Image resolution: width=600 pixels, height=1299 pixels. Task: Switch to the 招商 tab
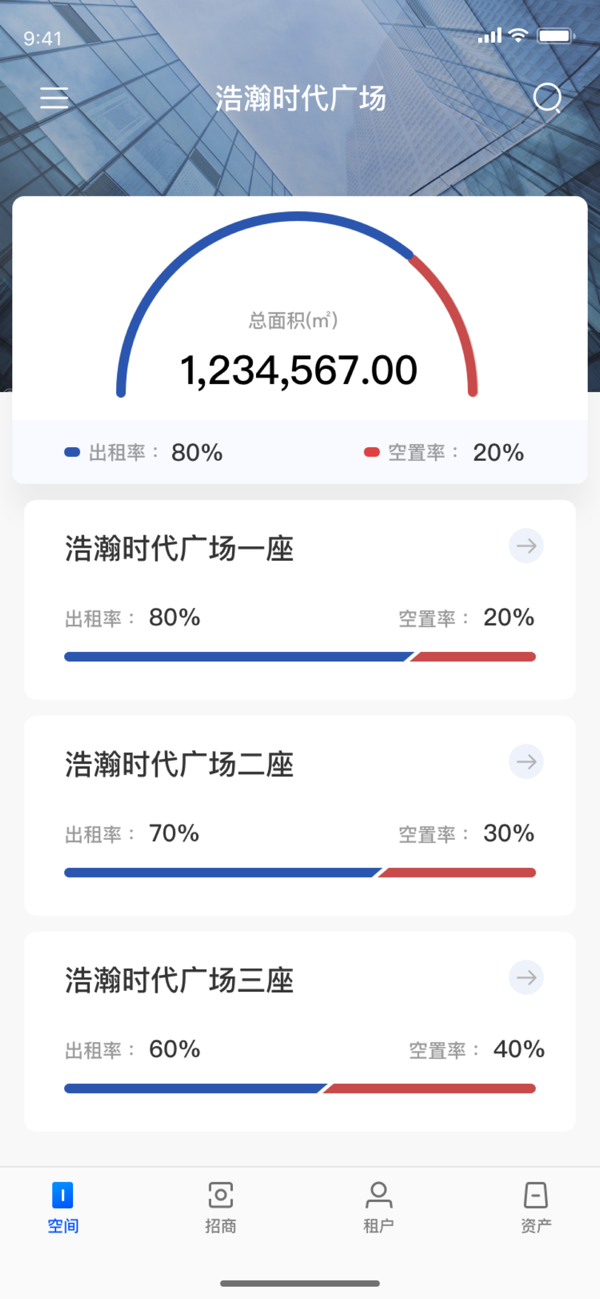pos(220,1207)
